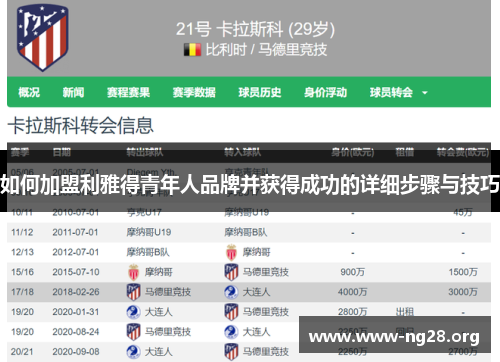Click the Monaco crest in the 12/13 row
Screen dimensions: 500x362
pos(231,252)
